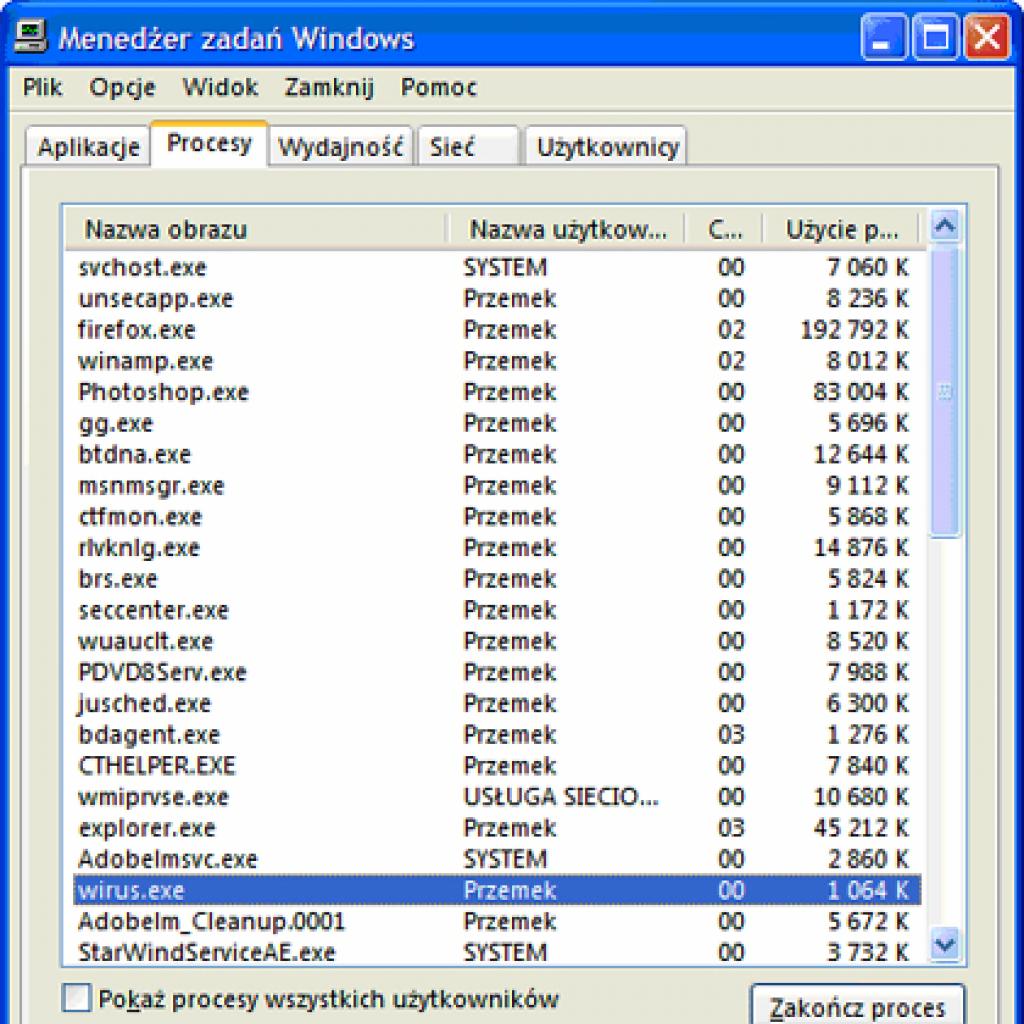Select the CTHELPER.EXE process

point(496,765)
